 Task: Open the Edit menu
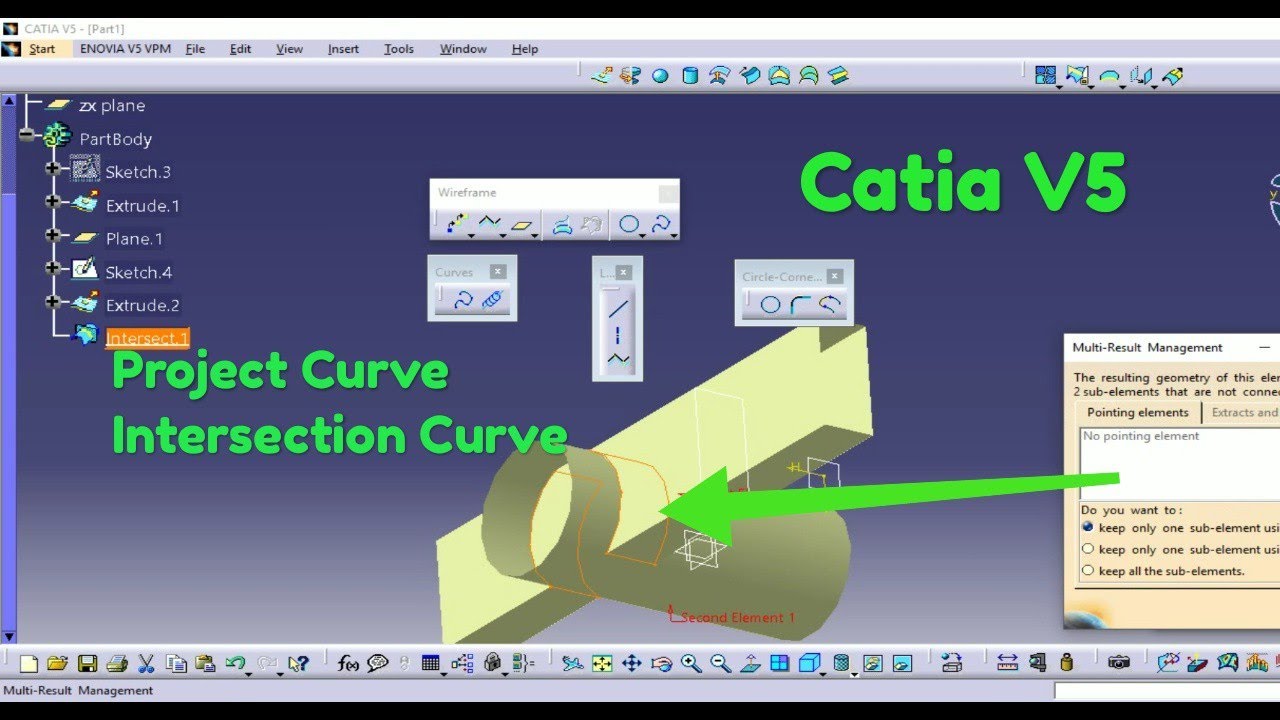[x=240, y=48]
